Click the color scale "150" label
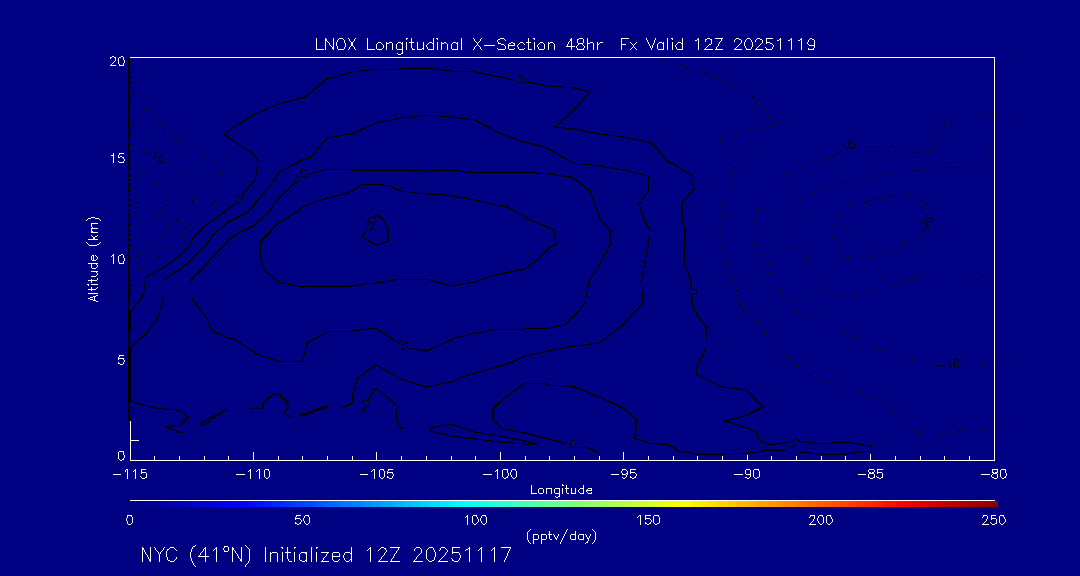The height and width of the screenshot is (576, 1080). point(649,520)
